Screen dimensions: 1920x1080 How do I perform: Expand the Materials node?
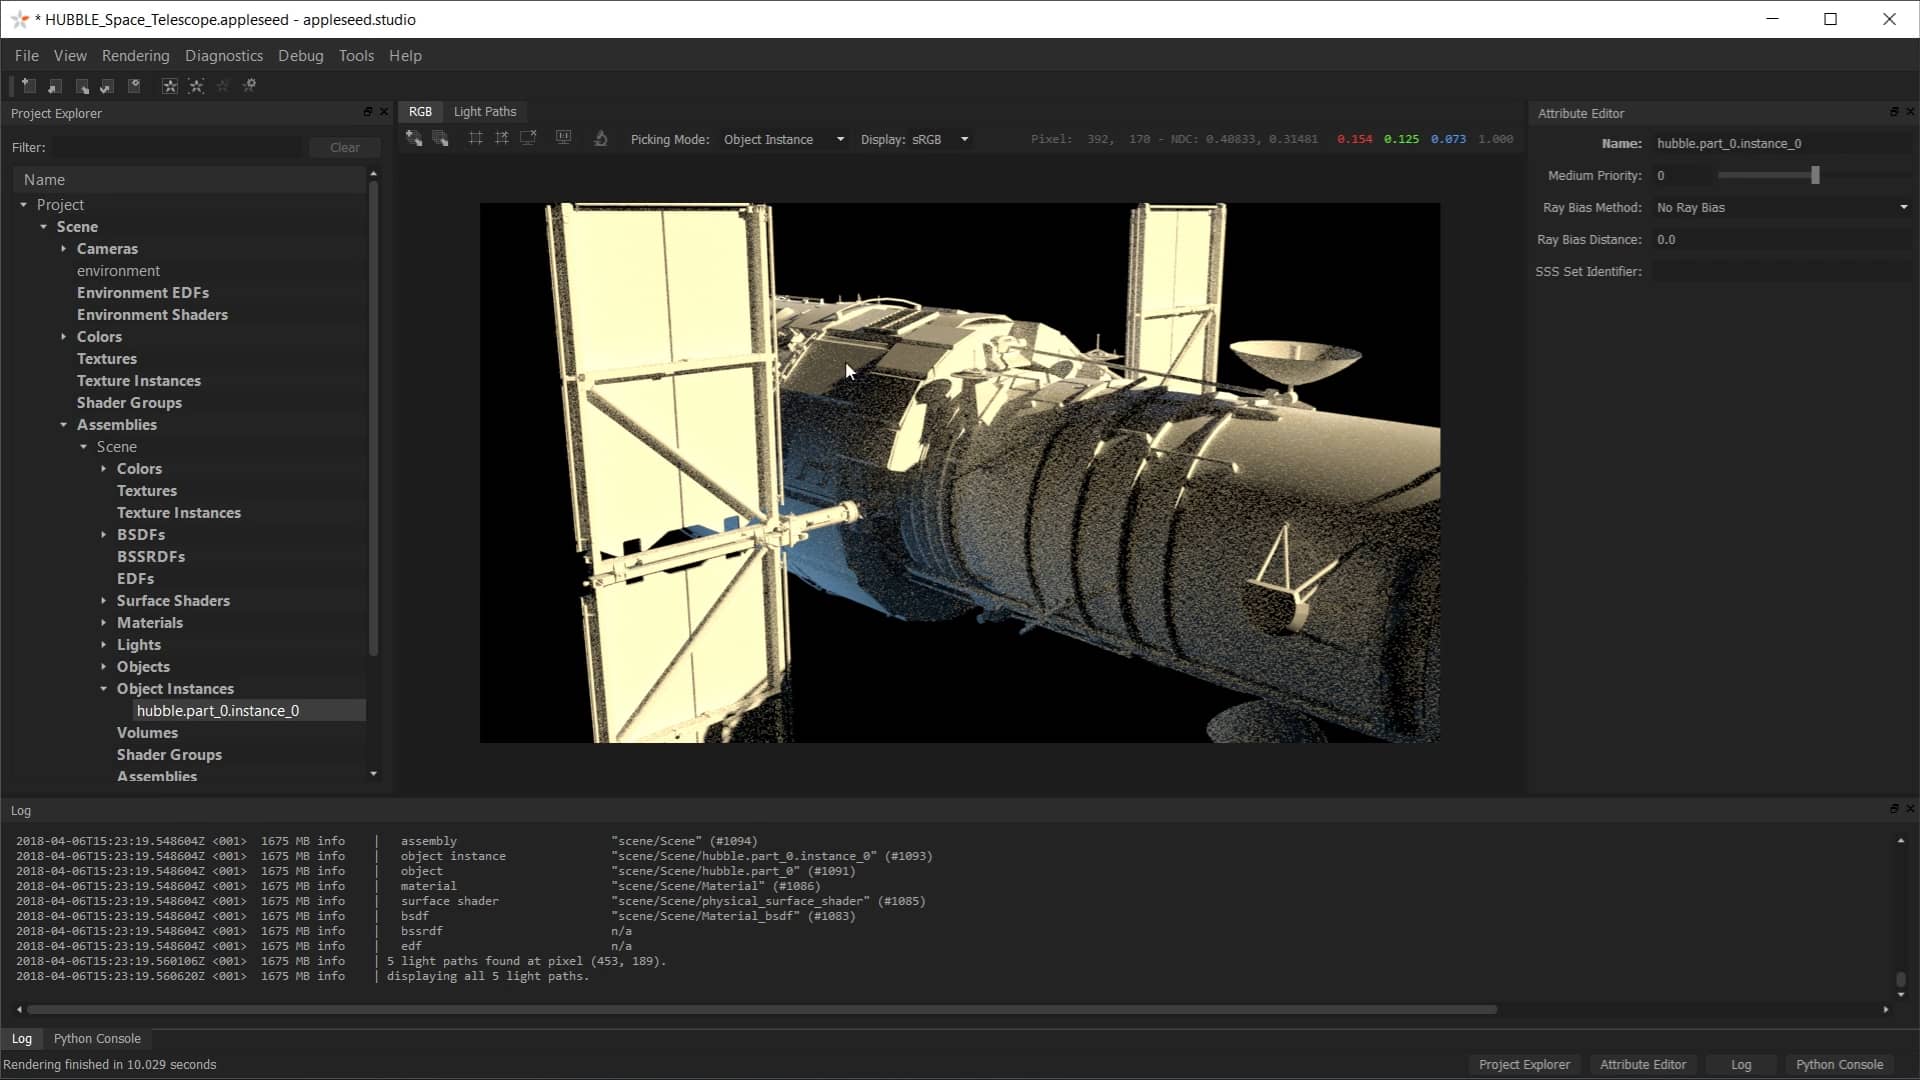click(x=103, y=623)
